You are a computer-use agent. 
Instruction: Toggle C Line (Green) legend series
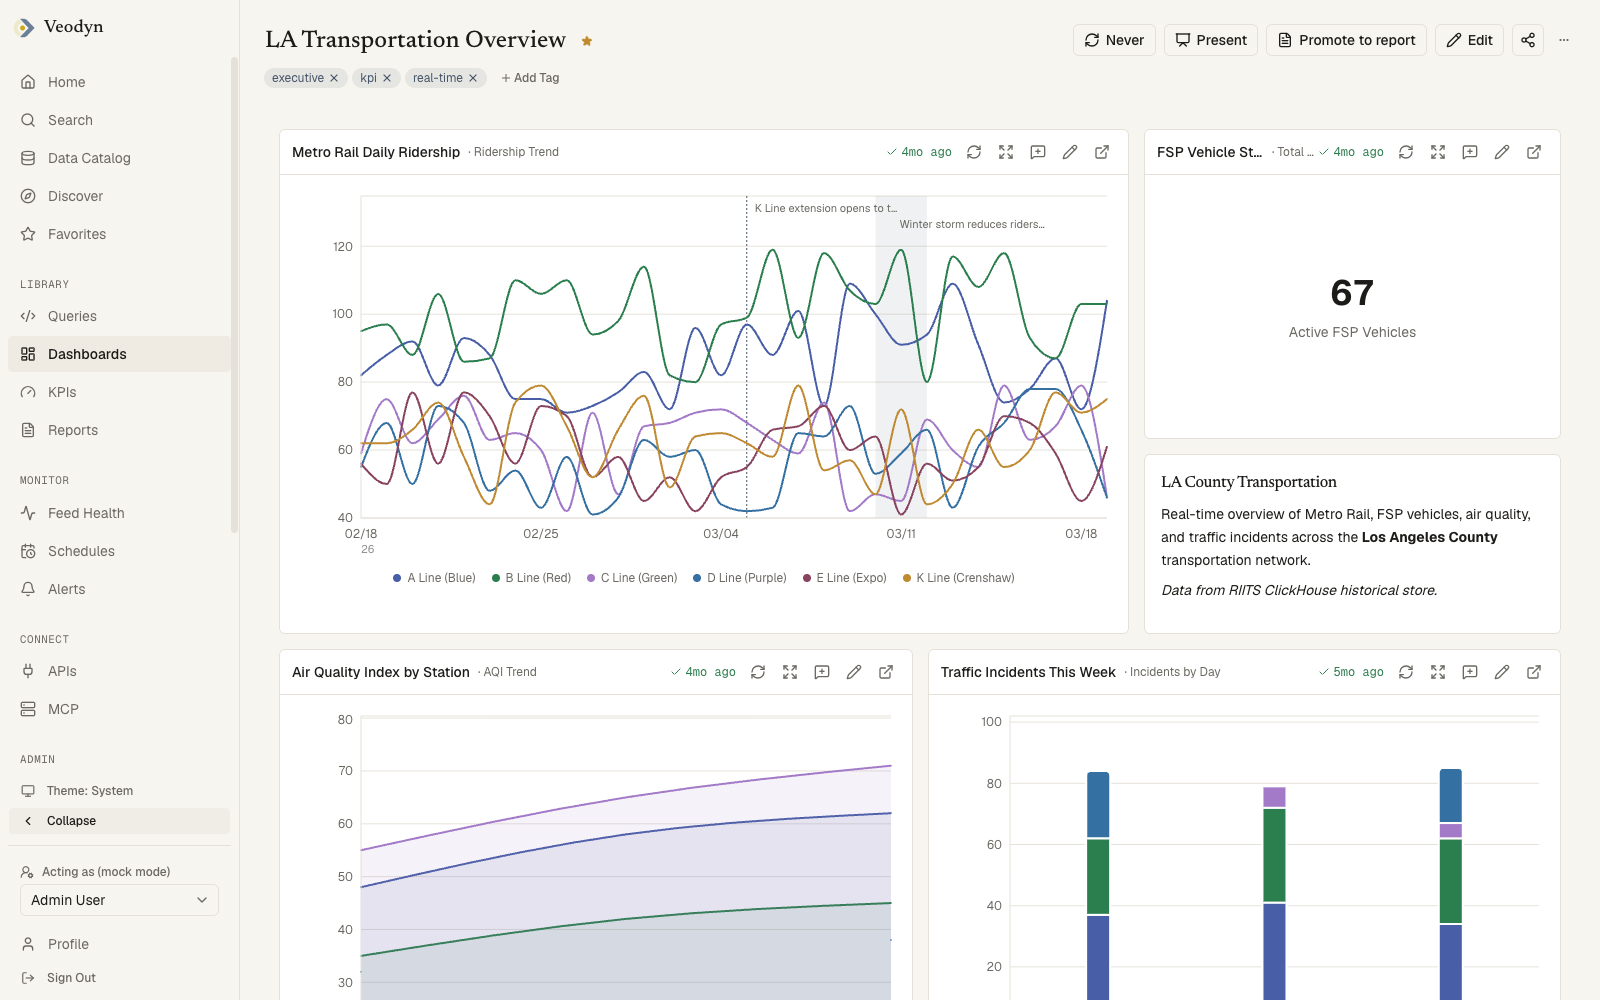[632, 578]
